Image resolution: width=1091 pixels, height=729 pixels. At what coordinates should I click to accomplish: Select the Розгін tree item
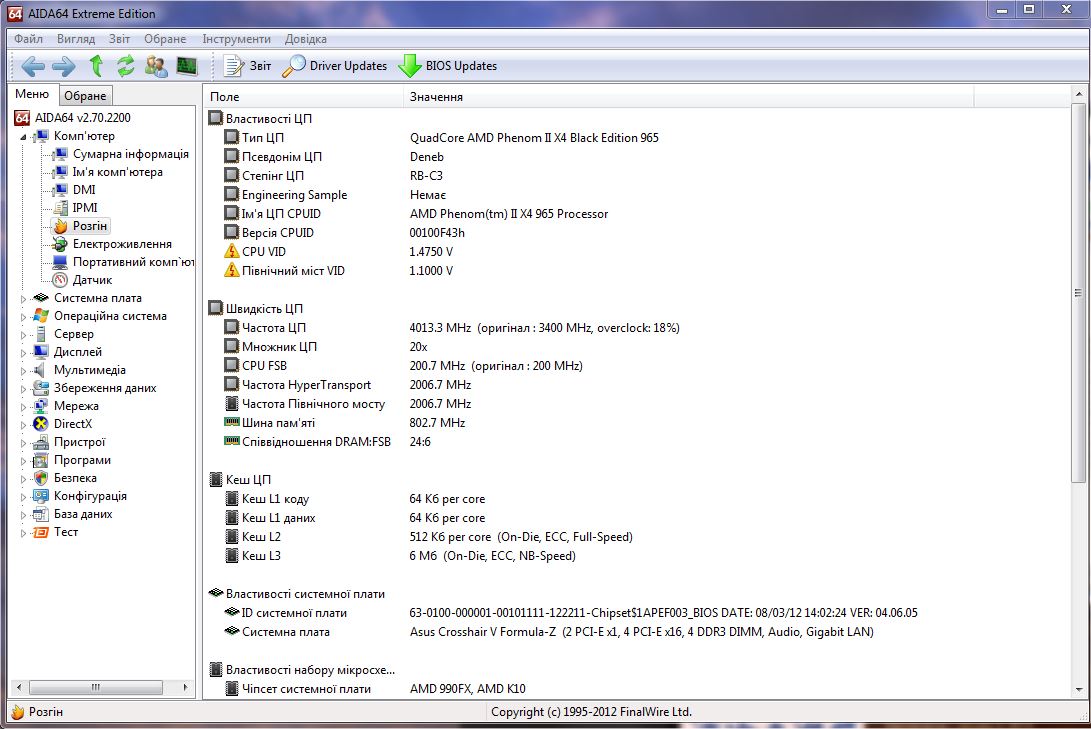[x=81, y=225]
